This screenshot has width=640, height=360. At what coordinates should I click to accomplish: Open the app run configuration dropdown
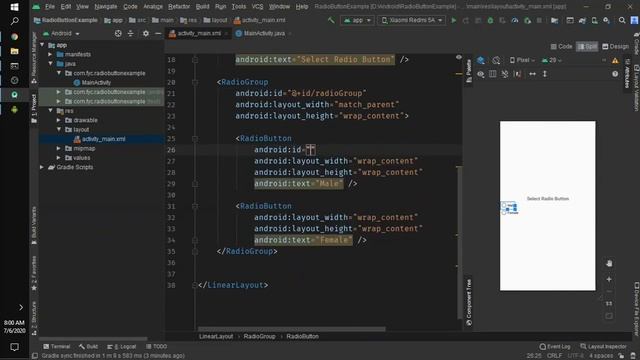click(x=357, y=20)
